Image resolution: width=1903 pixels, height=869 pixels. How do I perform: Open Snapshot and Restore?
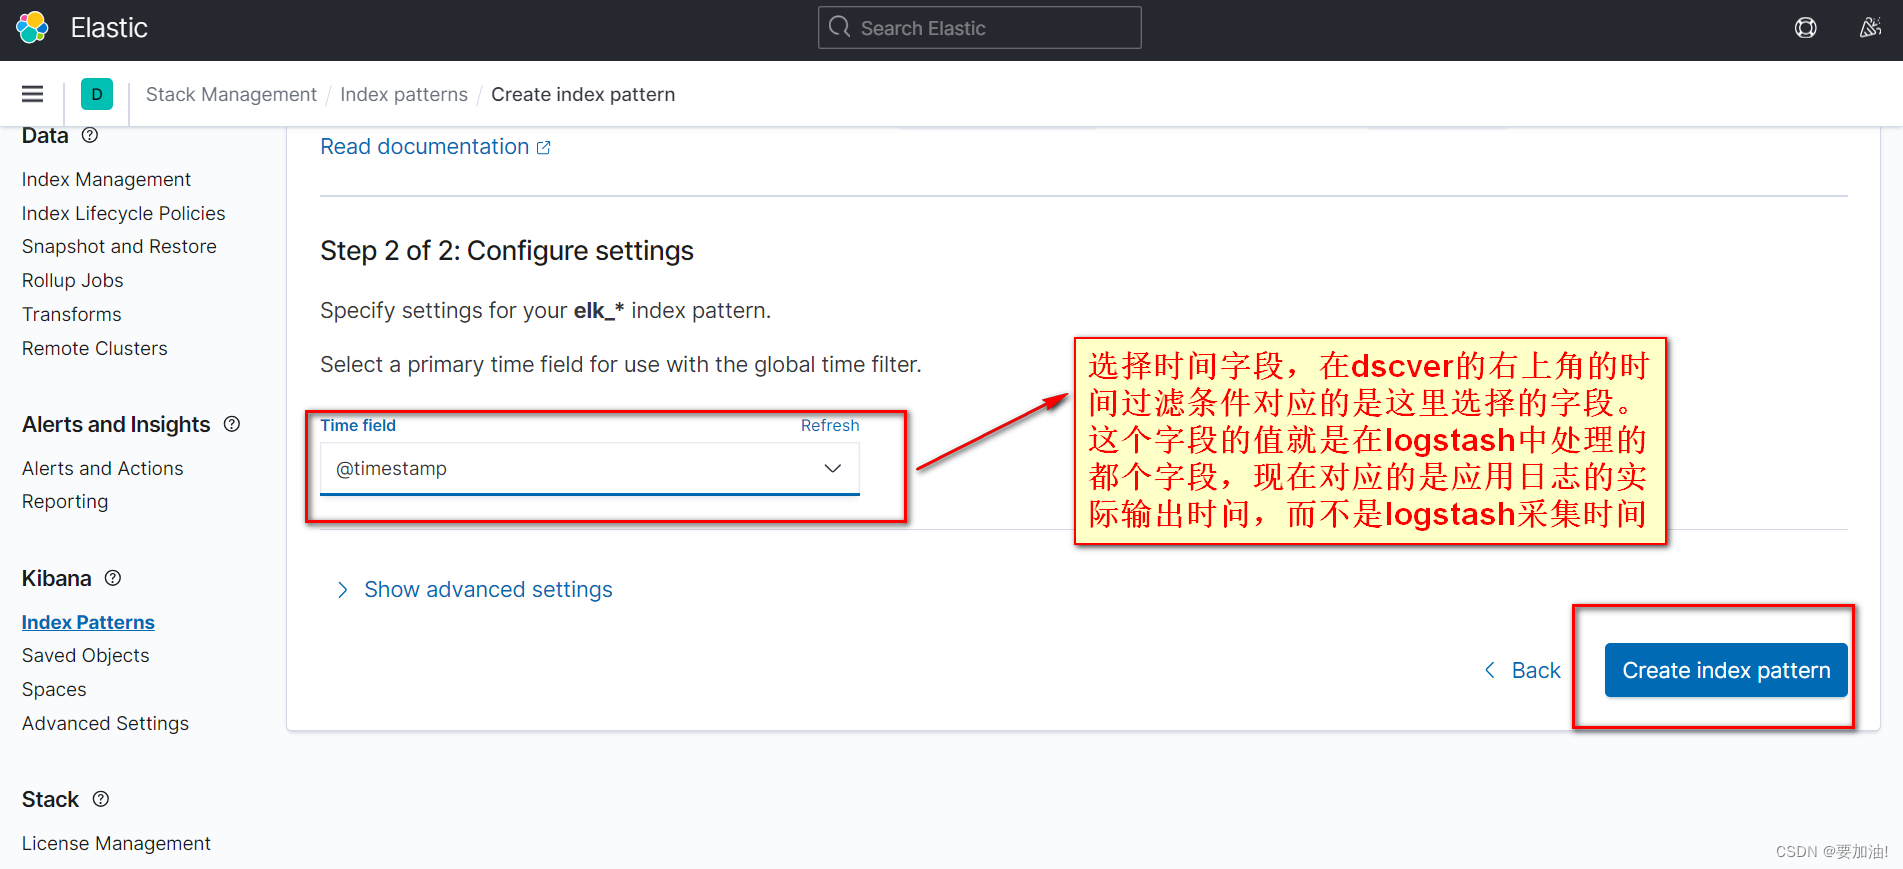[119, 246]
